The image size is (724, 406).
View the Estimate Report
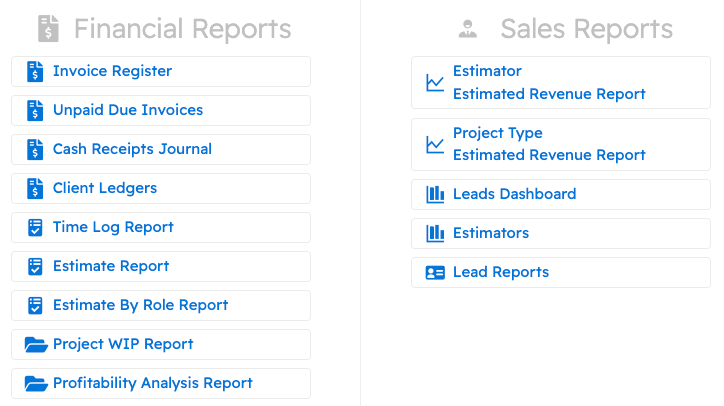click(111, 266)
